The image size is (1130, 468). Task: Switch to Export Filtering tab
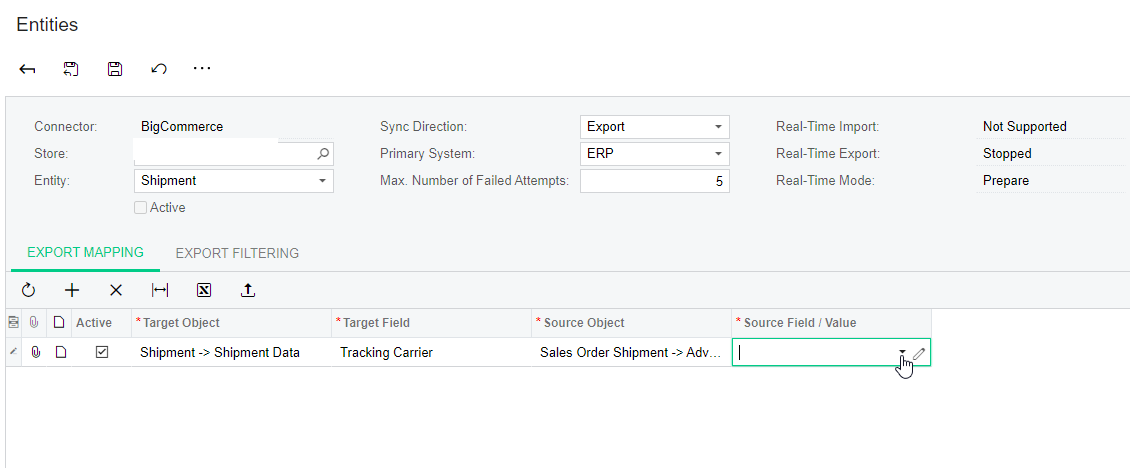click(x=237, y=253)
